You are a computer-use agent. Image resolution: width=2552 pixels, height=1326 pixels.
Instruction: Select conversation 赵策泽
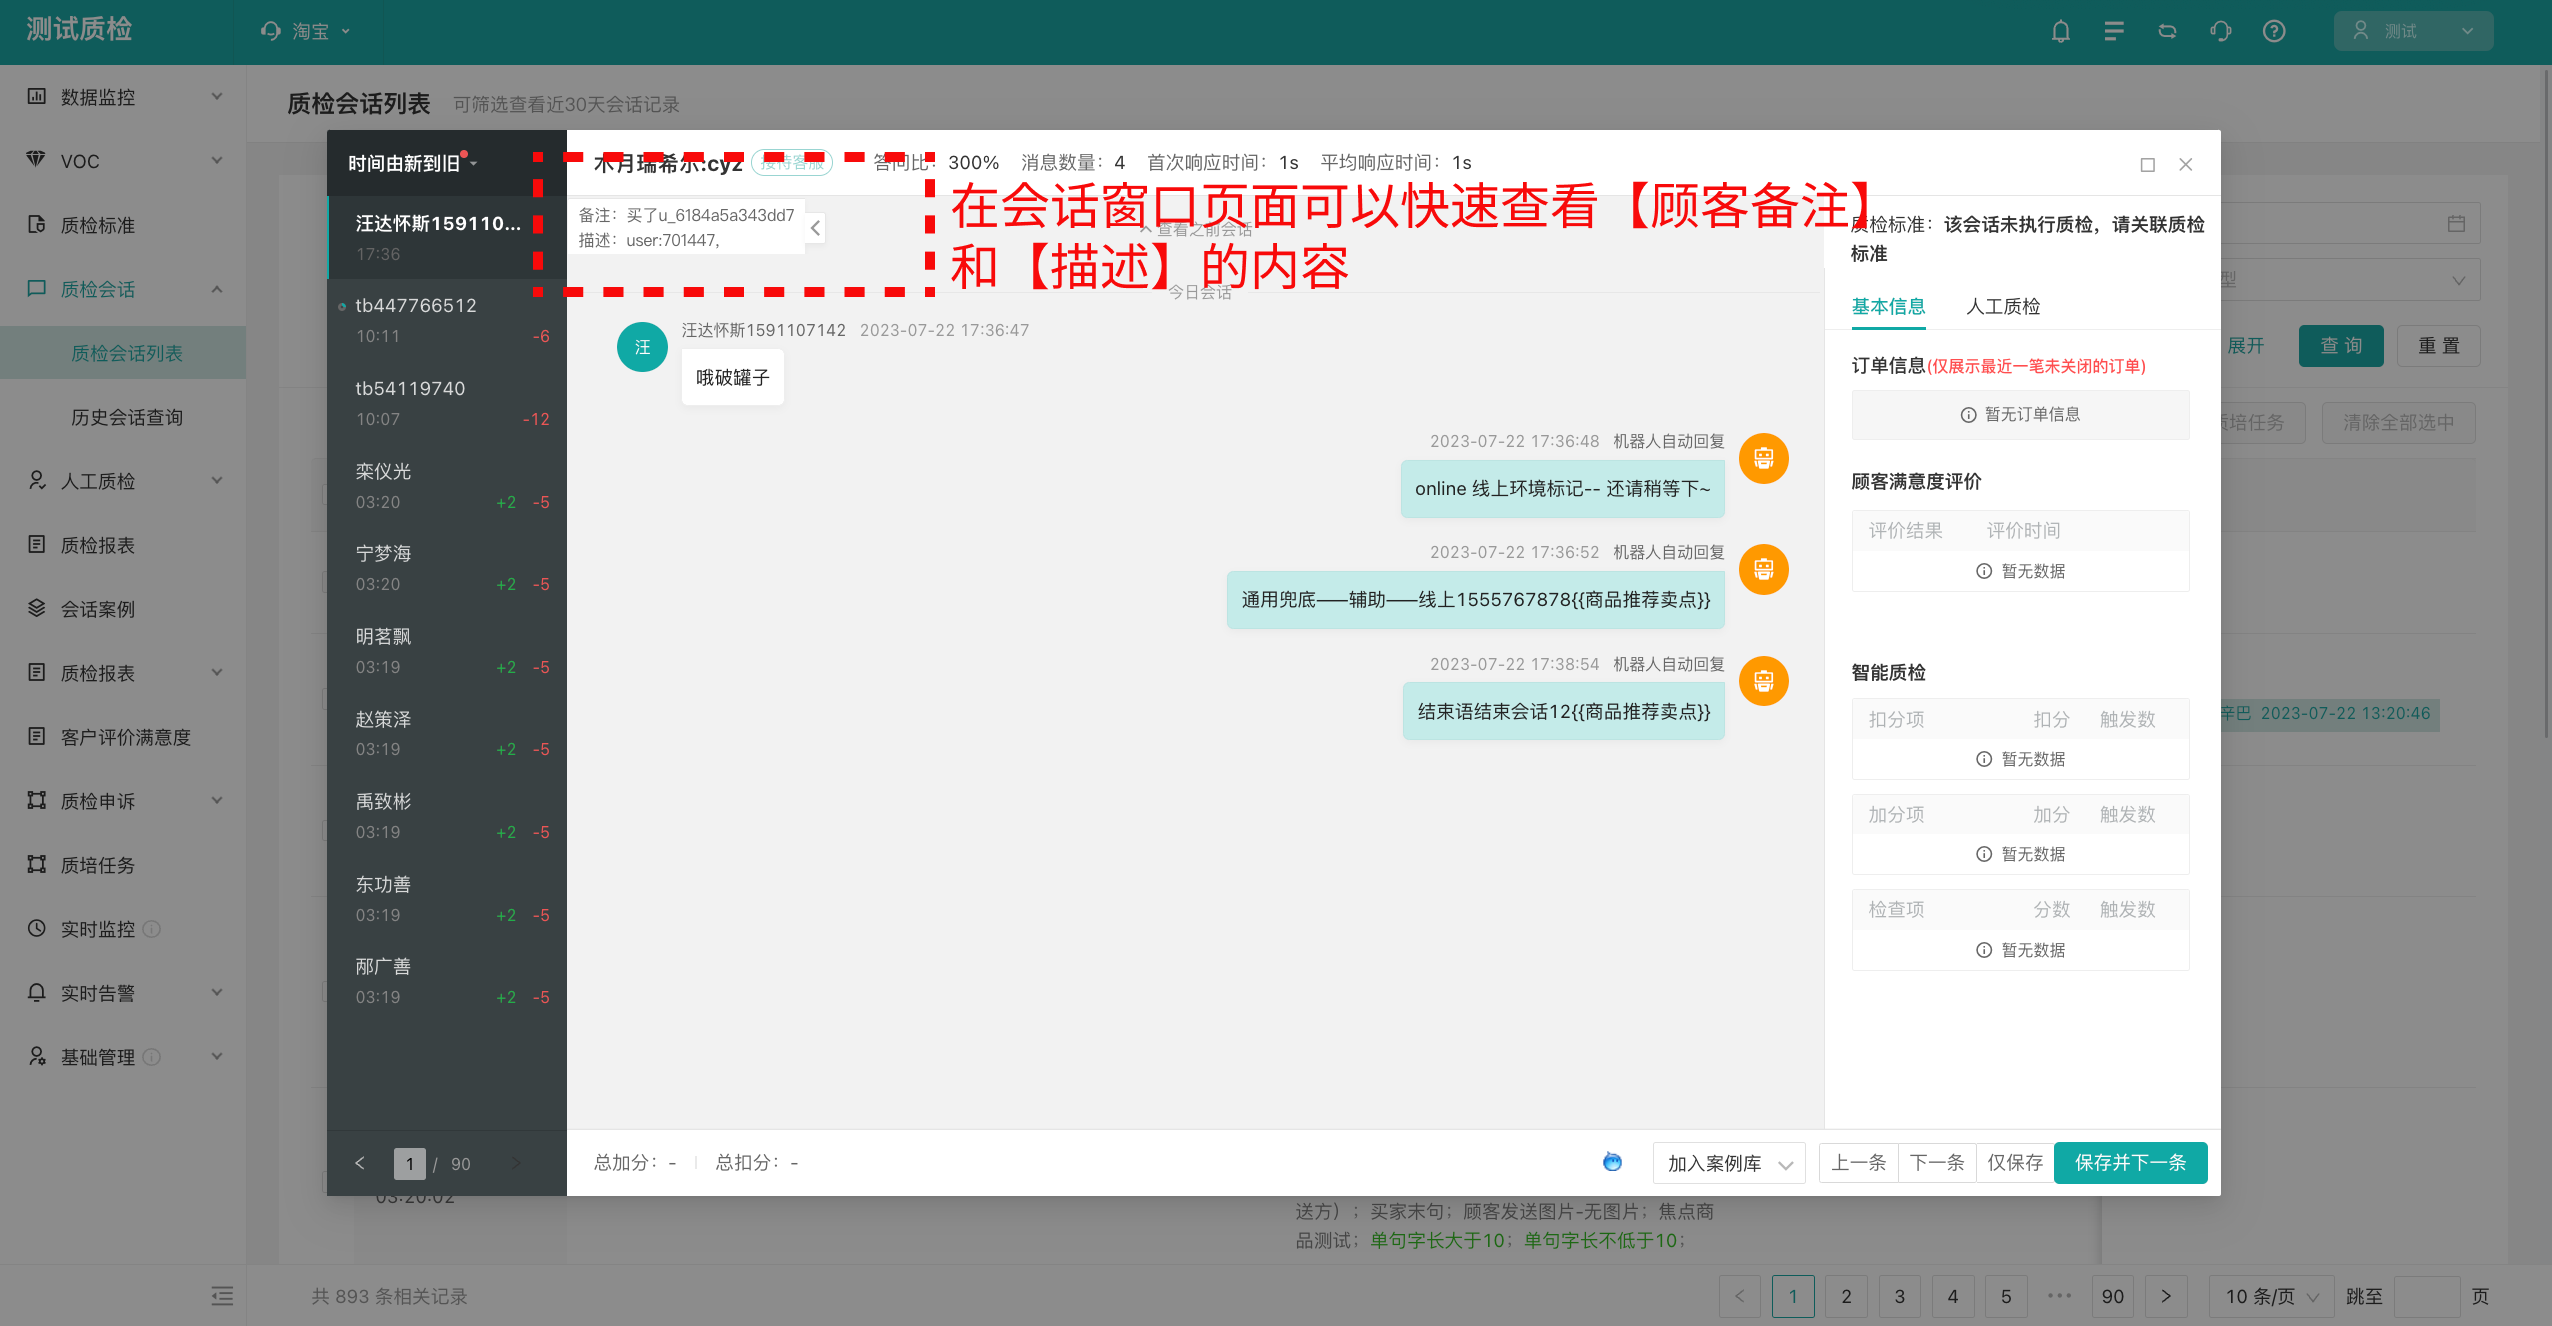pyautogui.click(x=447, y=734)
